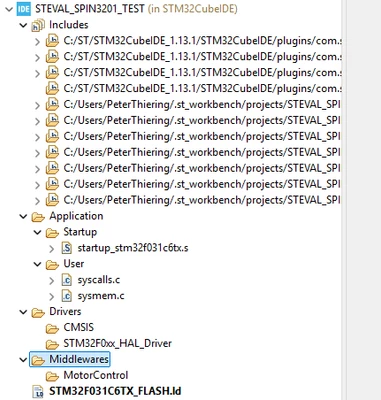Select the STM32F0xx_HAL_Driver folder label
Viewport: 381px width, 400px height.
118,343
